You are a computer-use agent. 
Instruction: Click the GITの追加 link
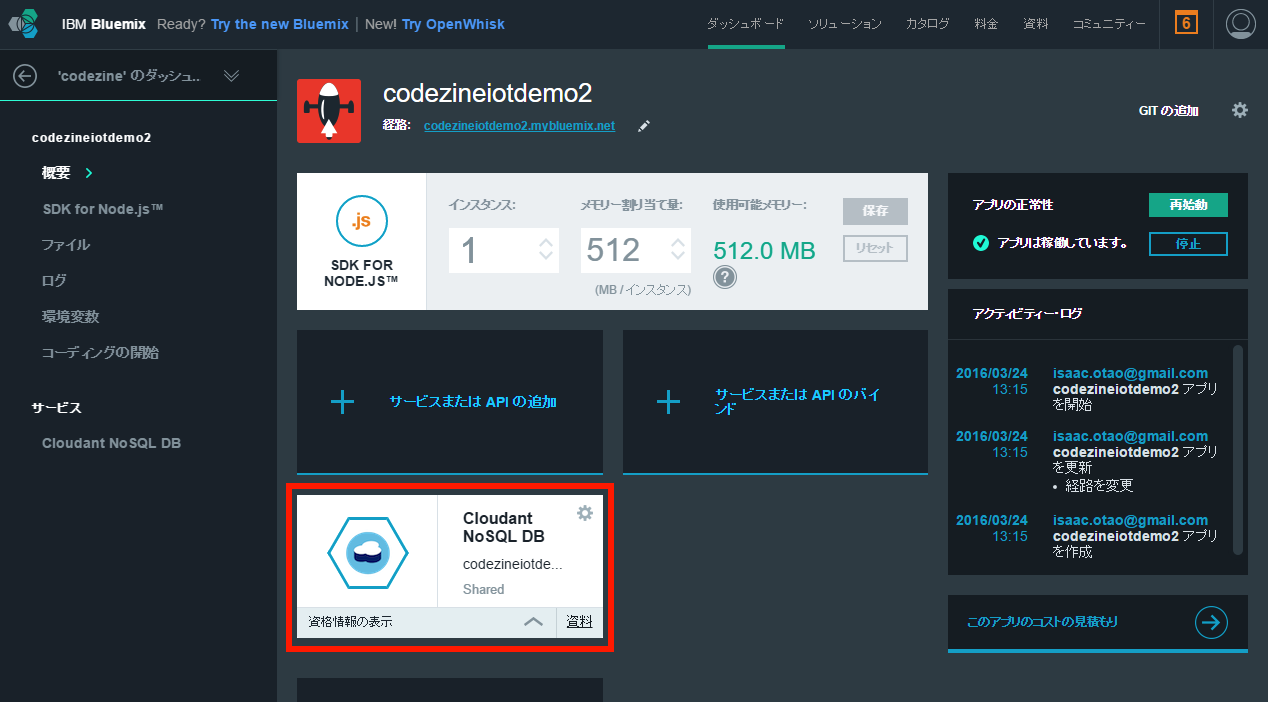tap(1168, 111)
